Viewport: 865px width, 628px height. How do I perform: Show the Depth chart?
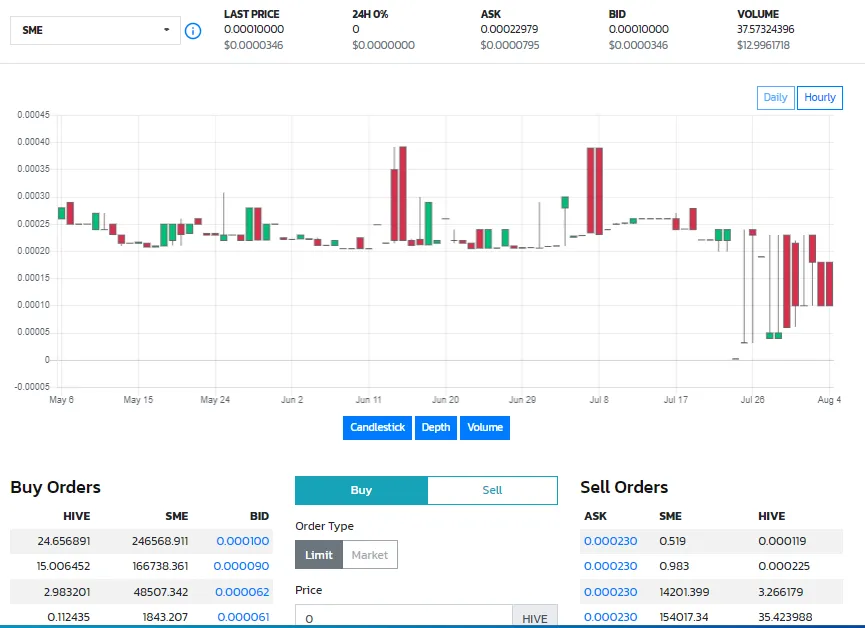[x=436, y=428]
